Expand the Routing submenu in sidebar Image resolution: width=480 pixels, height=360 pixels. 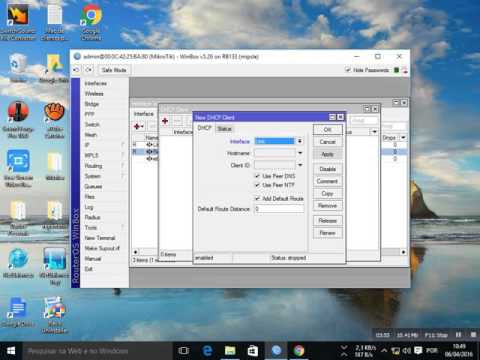[103, 166]
